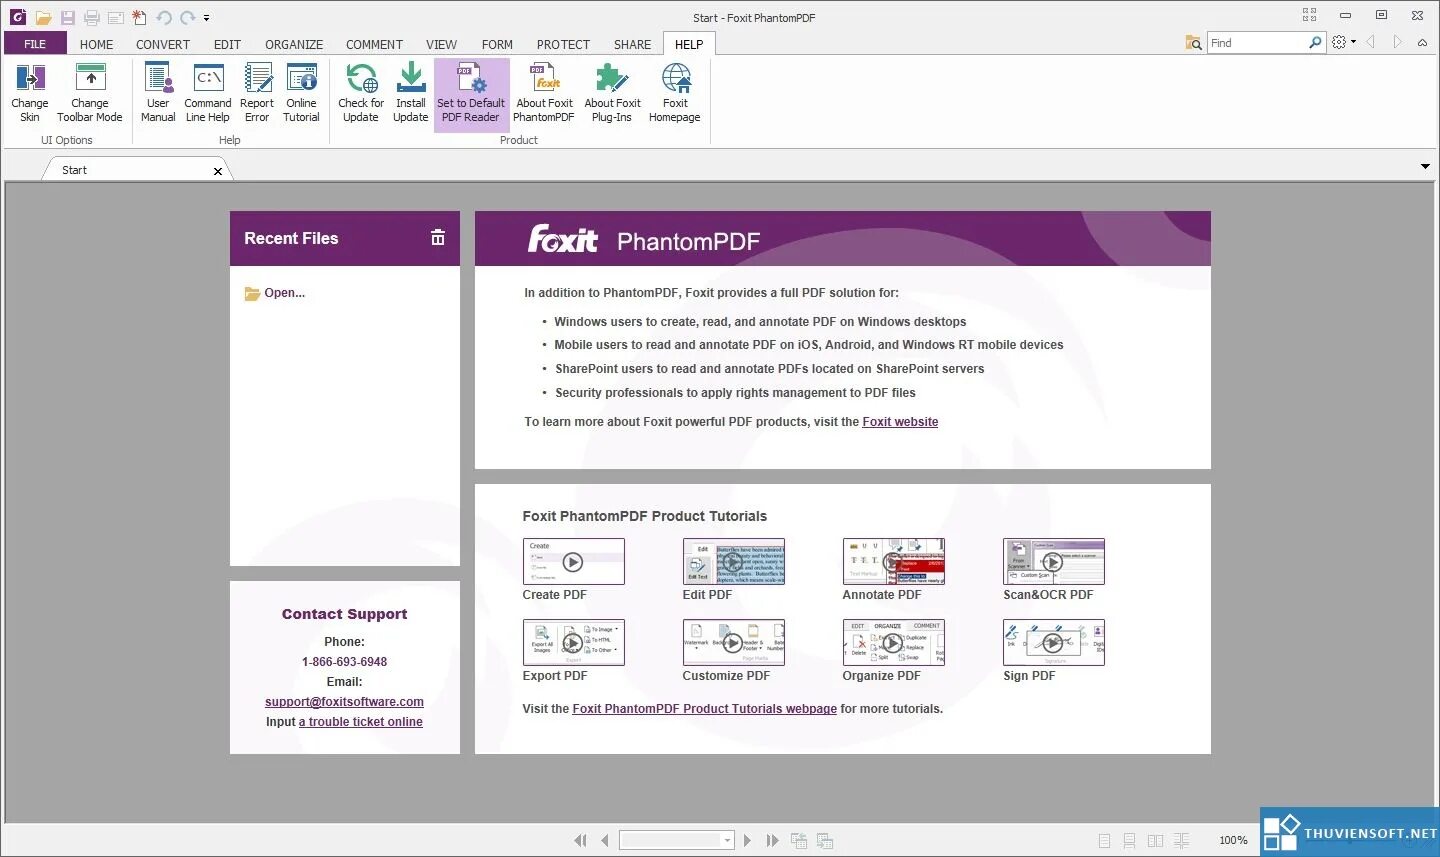The width and height of the screenshot is (1440, 857).
Task: Open Foxit PhantomPDF Product Tutorials webpage link
Action: click(704, 709)
